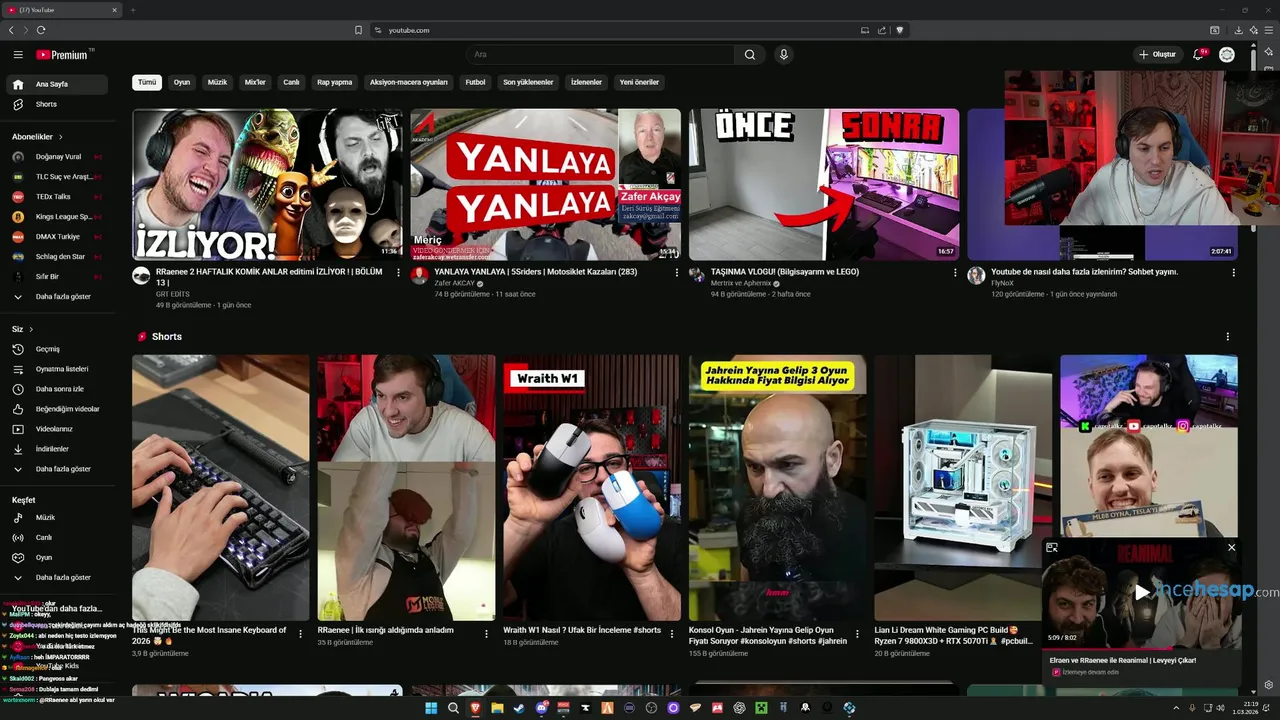Screen dimensions: 1280x720
Task: Start voice search with the microphone icon
Action: [784, 55]
